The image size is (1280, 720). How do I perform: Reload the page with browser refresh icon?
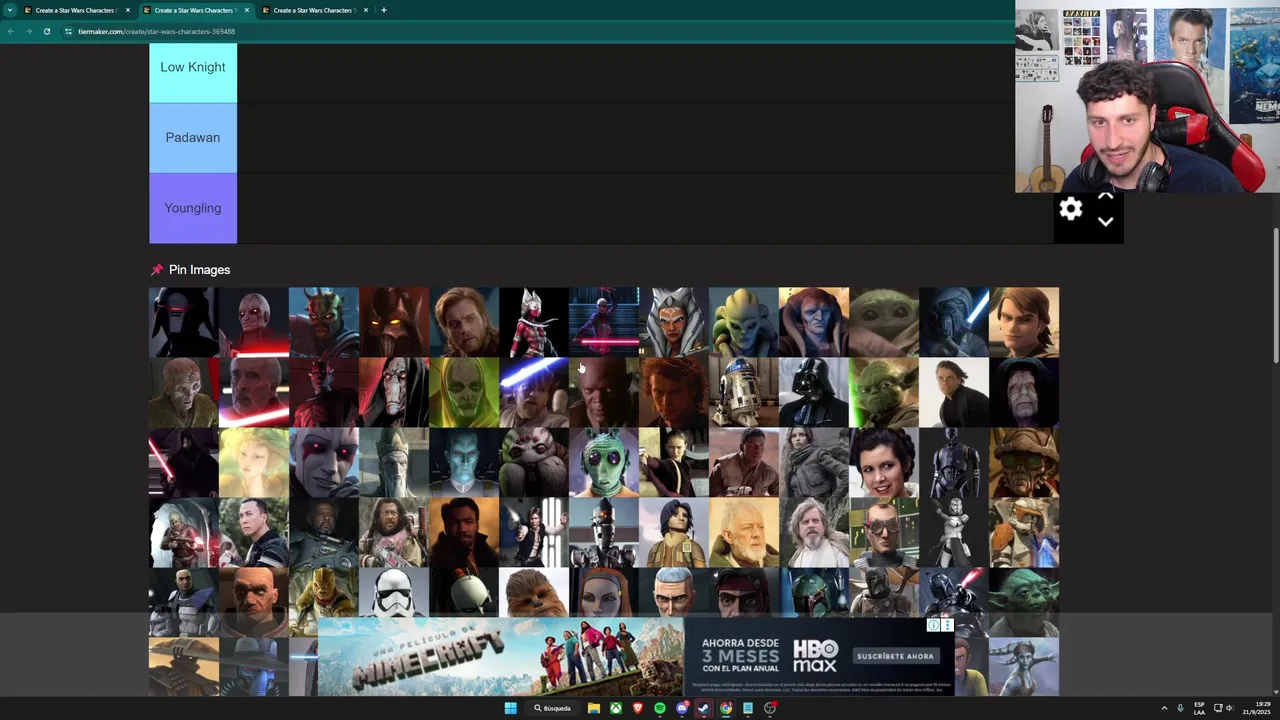click(x=46, y=31)
